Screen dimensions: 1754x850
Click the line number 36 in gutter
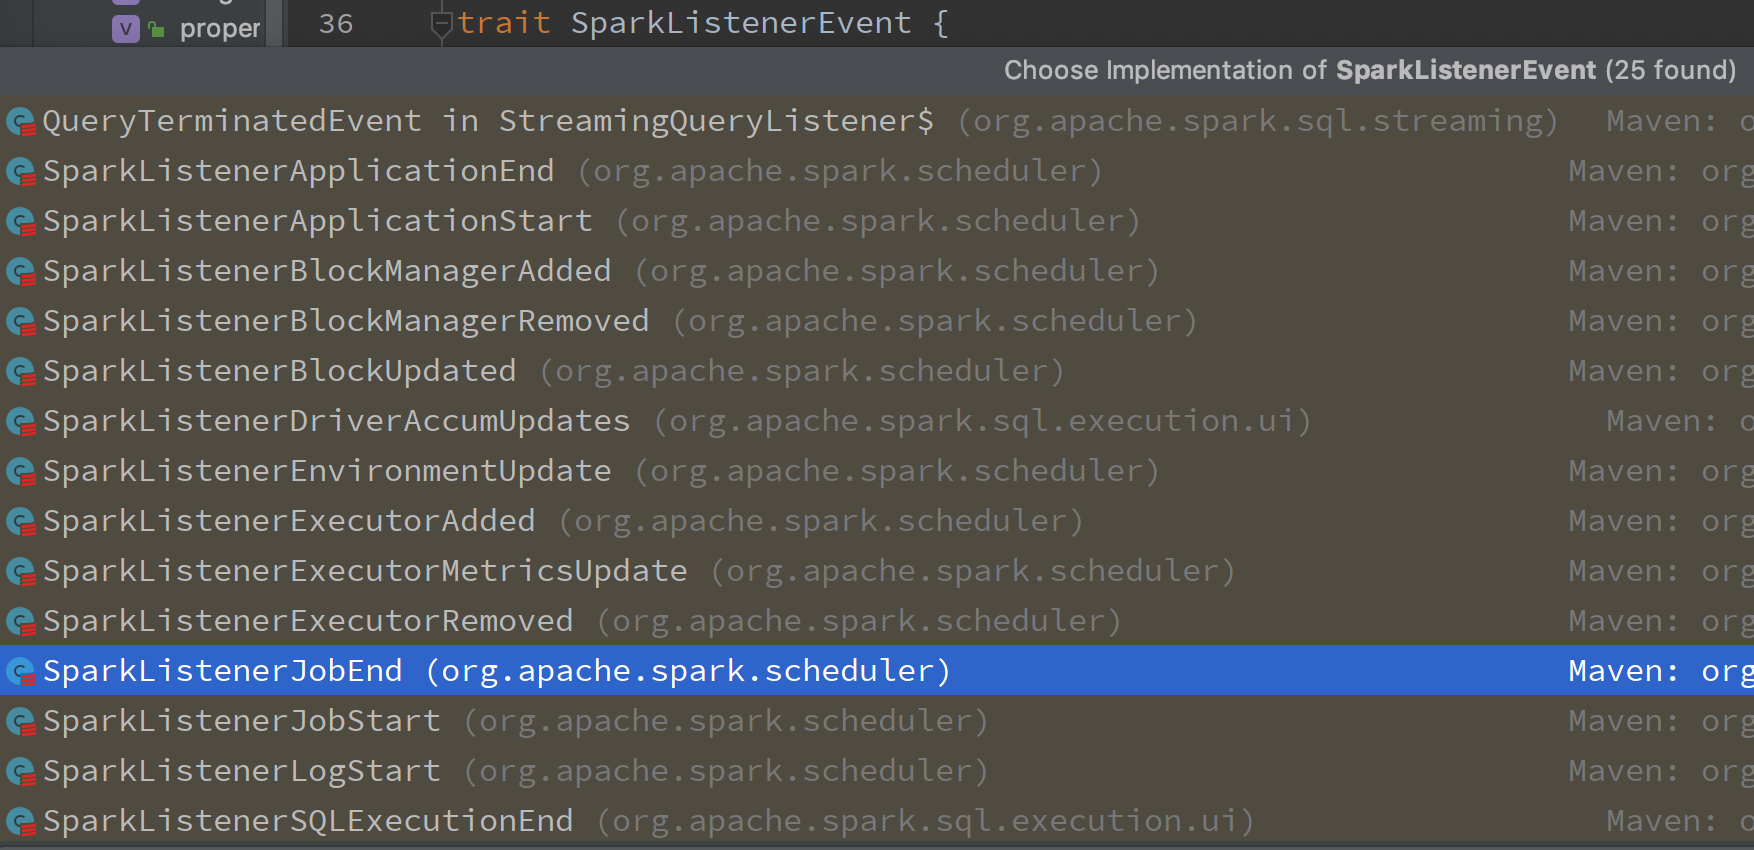(335, 24)
